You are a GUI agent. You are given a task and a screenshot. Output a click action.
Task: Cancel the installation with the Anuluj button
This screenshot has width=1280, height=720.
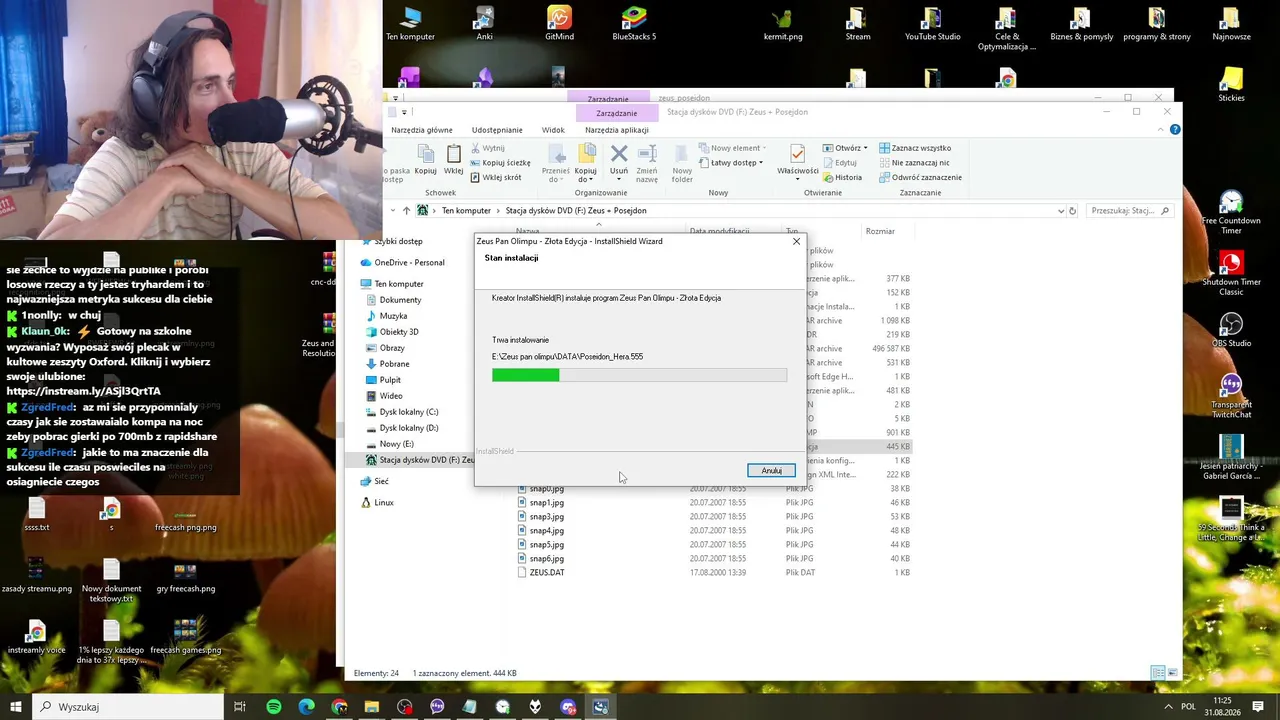point(771,471)
